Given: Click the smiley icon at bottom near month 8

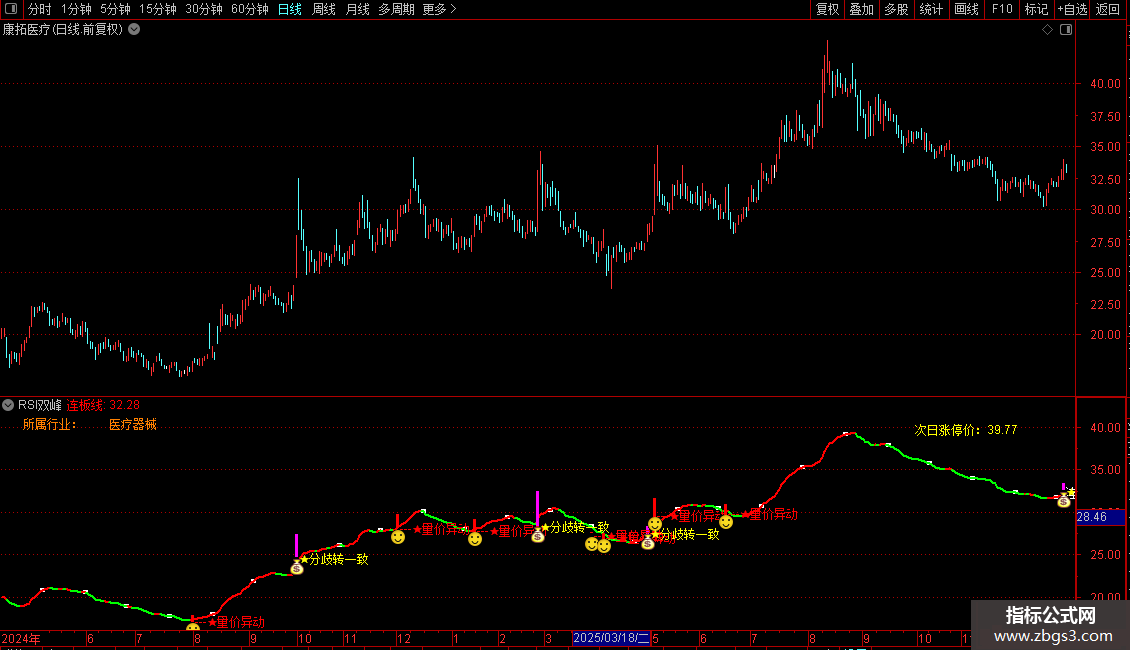Looking at the screenshot, I should point(192,627).
